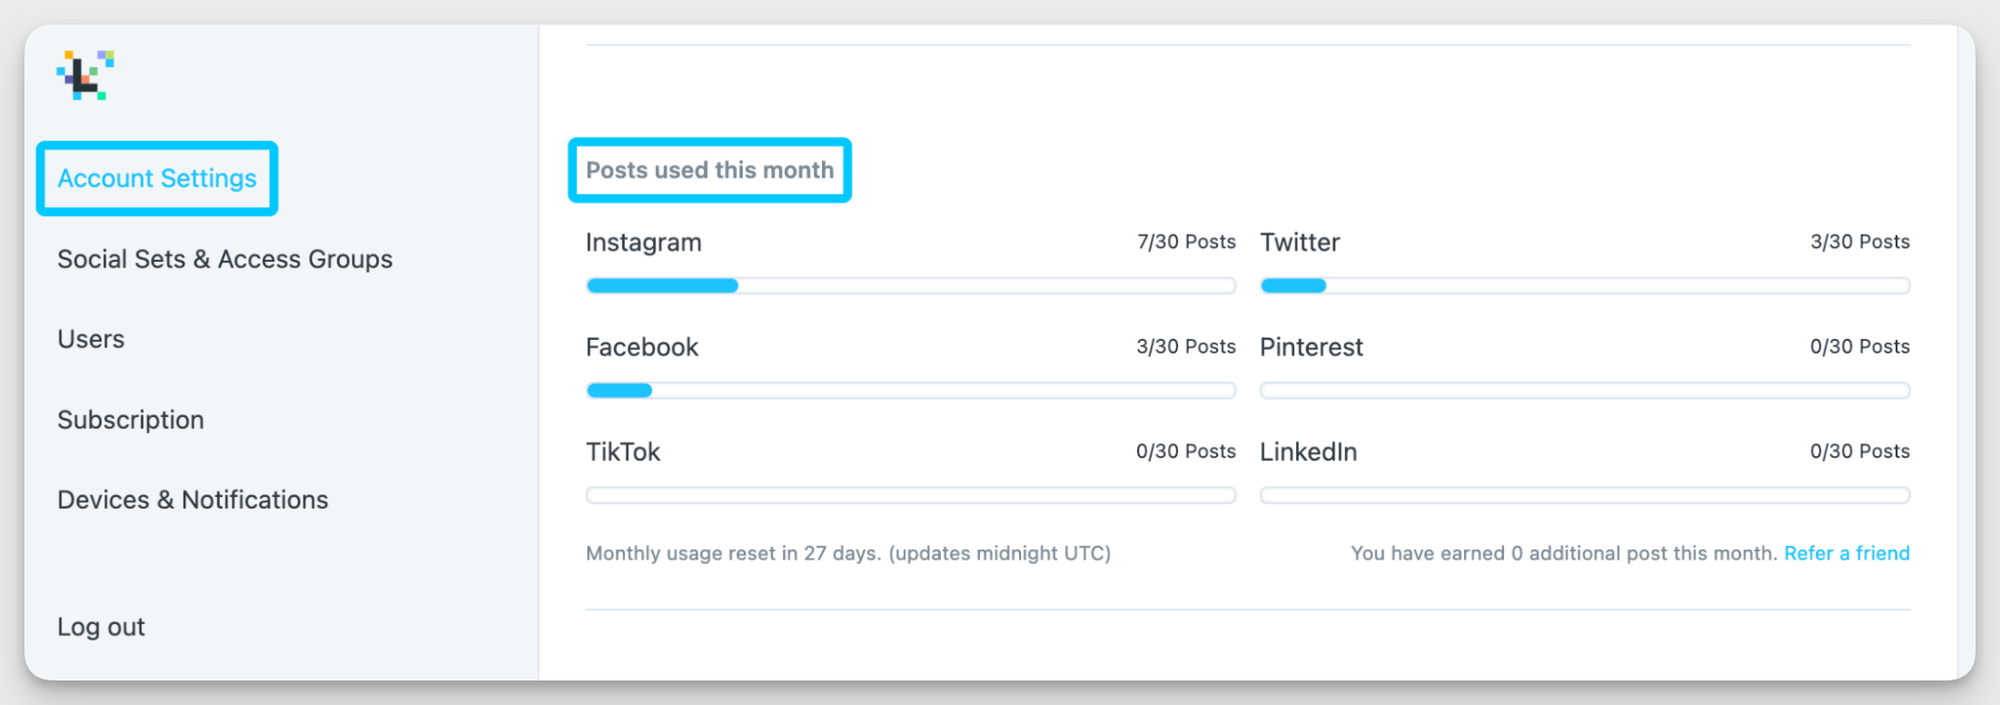
Task: Select Subscription in the sidebar
Action: pyautogui.click(x=131, y=420)
